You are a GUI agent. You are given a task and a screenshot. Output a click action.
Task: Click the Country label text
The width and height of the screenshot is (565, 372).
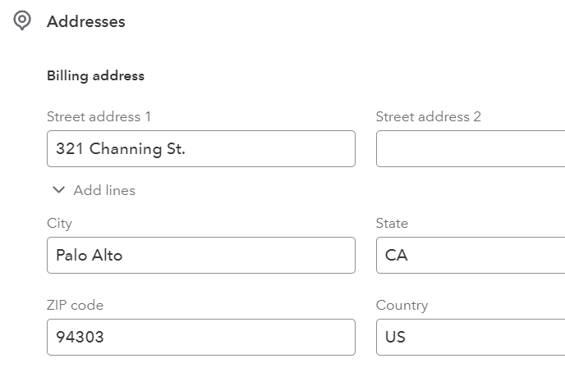click(402, 306)
